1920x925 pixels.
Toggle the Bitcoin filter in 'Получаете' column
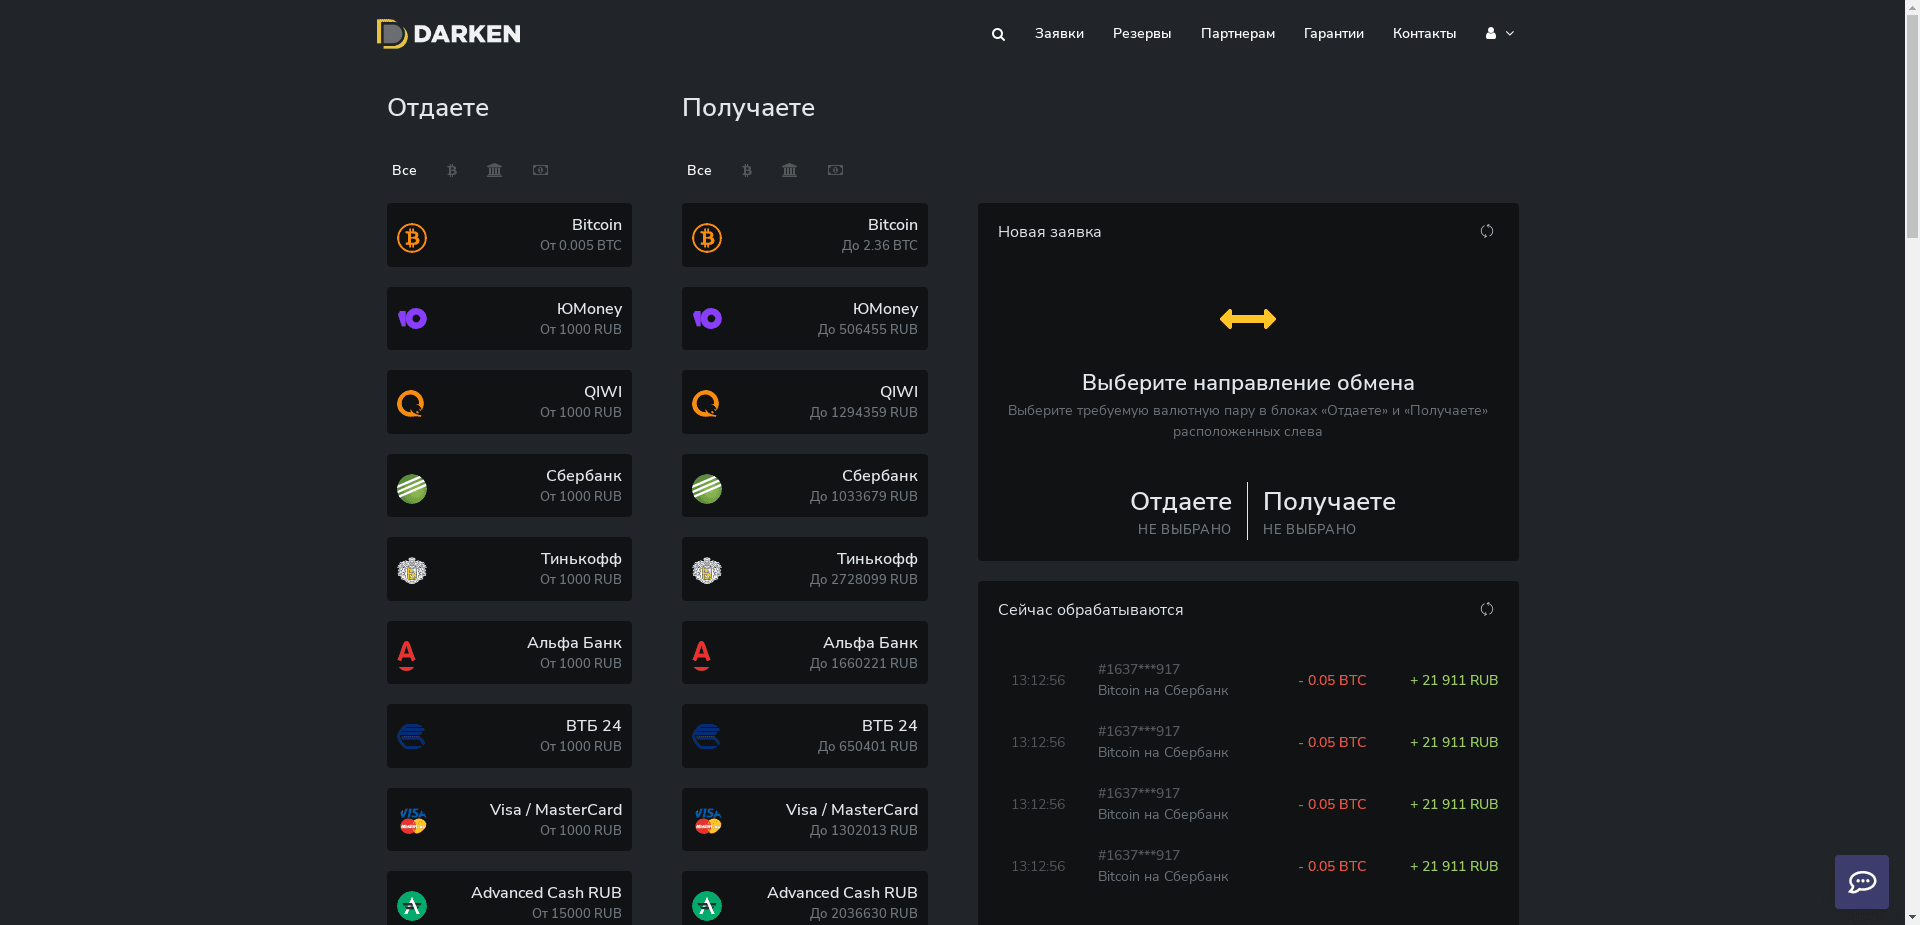tap(746, 170)
